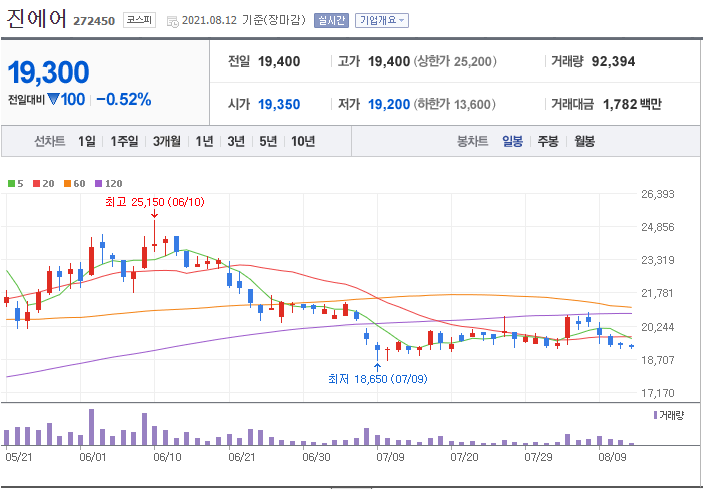Click the 07/09 date axis label

[389, 458]
